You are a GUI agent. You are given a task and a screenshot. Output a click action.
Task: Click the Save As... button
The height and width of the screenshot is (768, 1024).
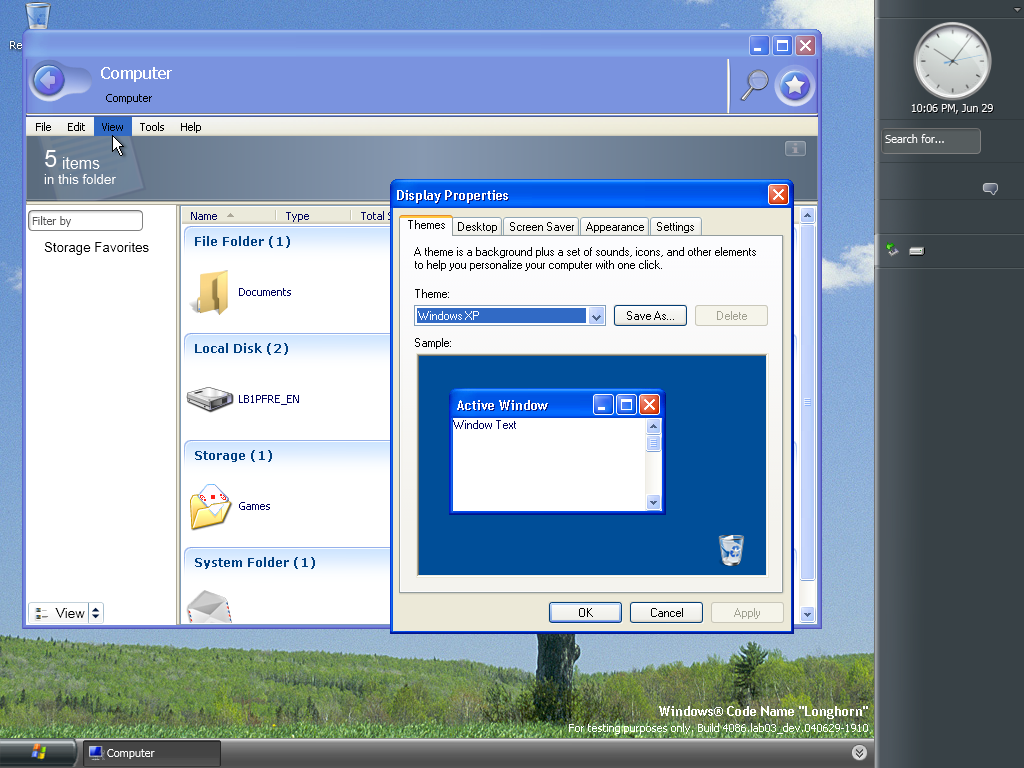pyautogui.click(x=650, y=316)
